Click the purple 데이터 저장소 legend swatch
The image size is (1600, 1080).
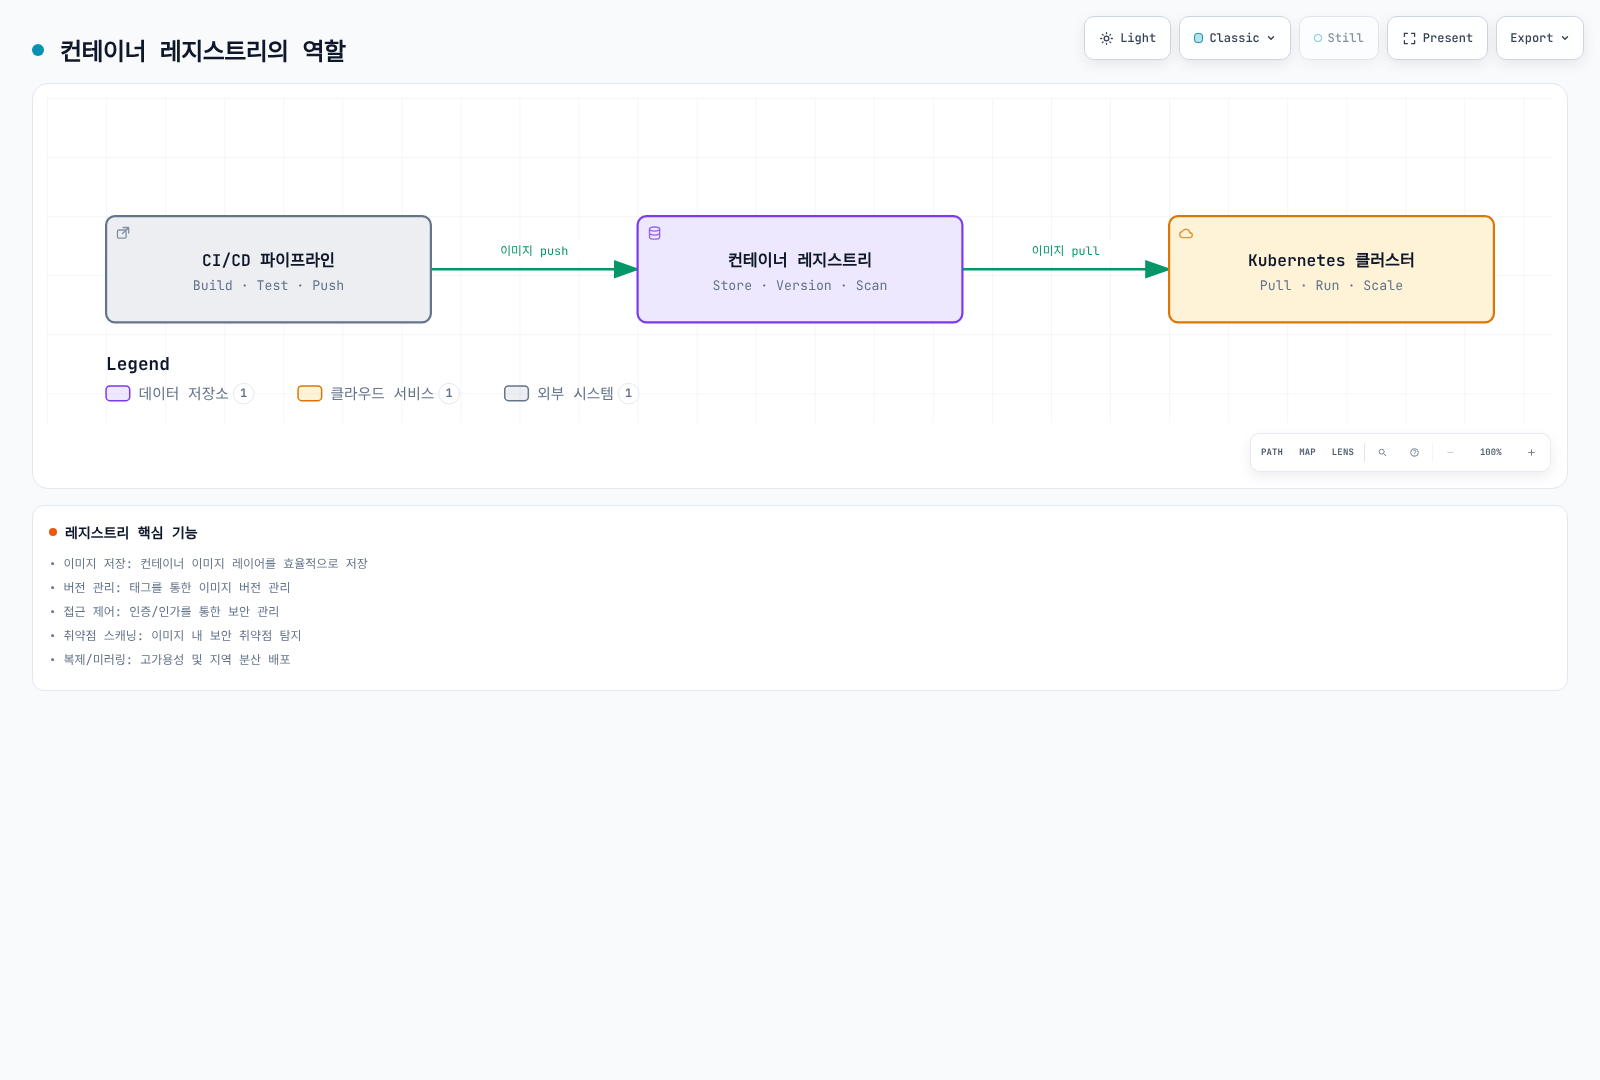[118, 393]
